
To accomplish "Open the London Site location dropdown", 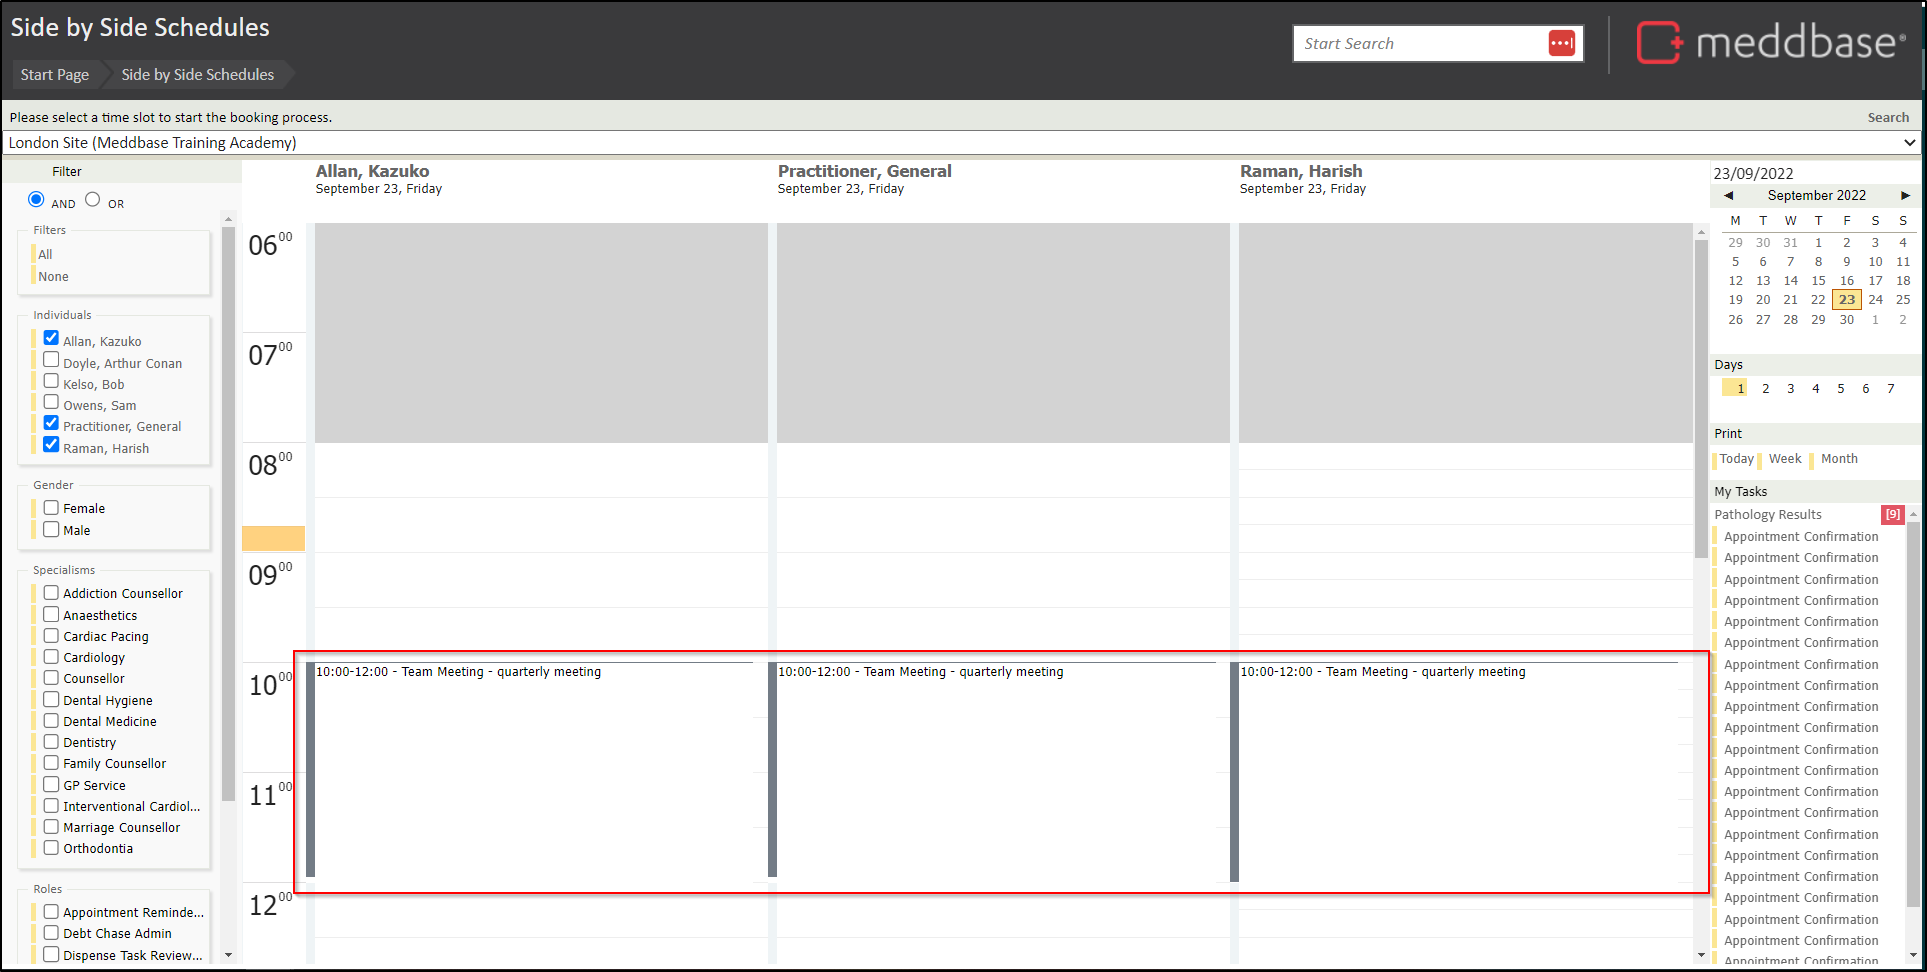I will tap(960, 143).
